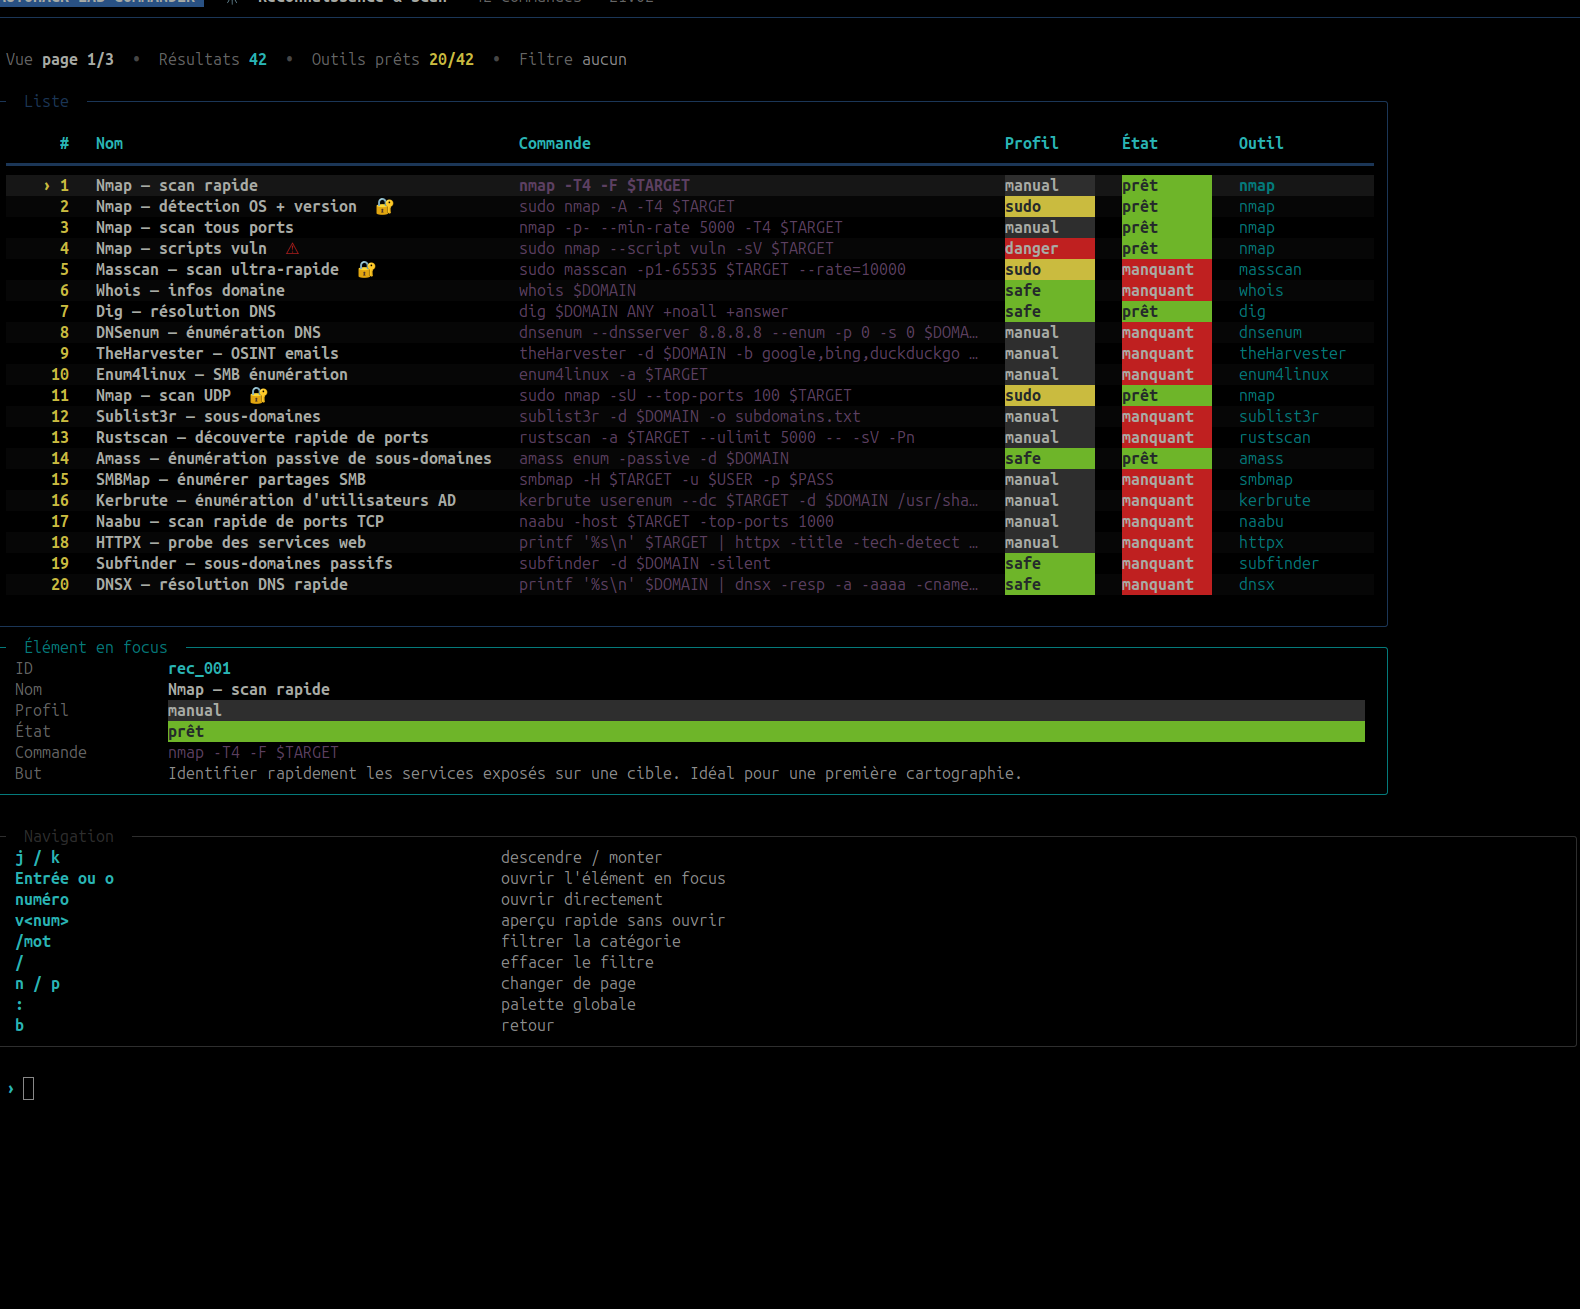Click the n / p page shortcut
This screenshot has width=1580, height=1309.
pos(37,984)
